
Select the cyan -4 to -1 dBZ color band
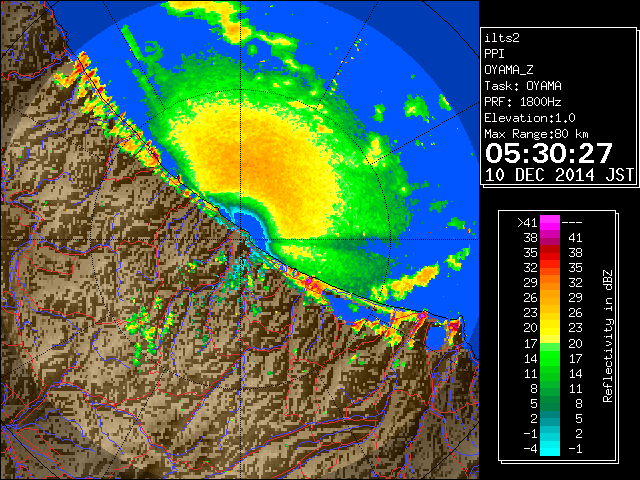(550, 448)
